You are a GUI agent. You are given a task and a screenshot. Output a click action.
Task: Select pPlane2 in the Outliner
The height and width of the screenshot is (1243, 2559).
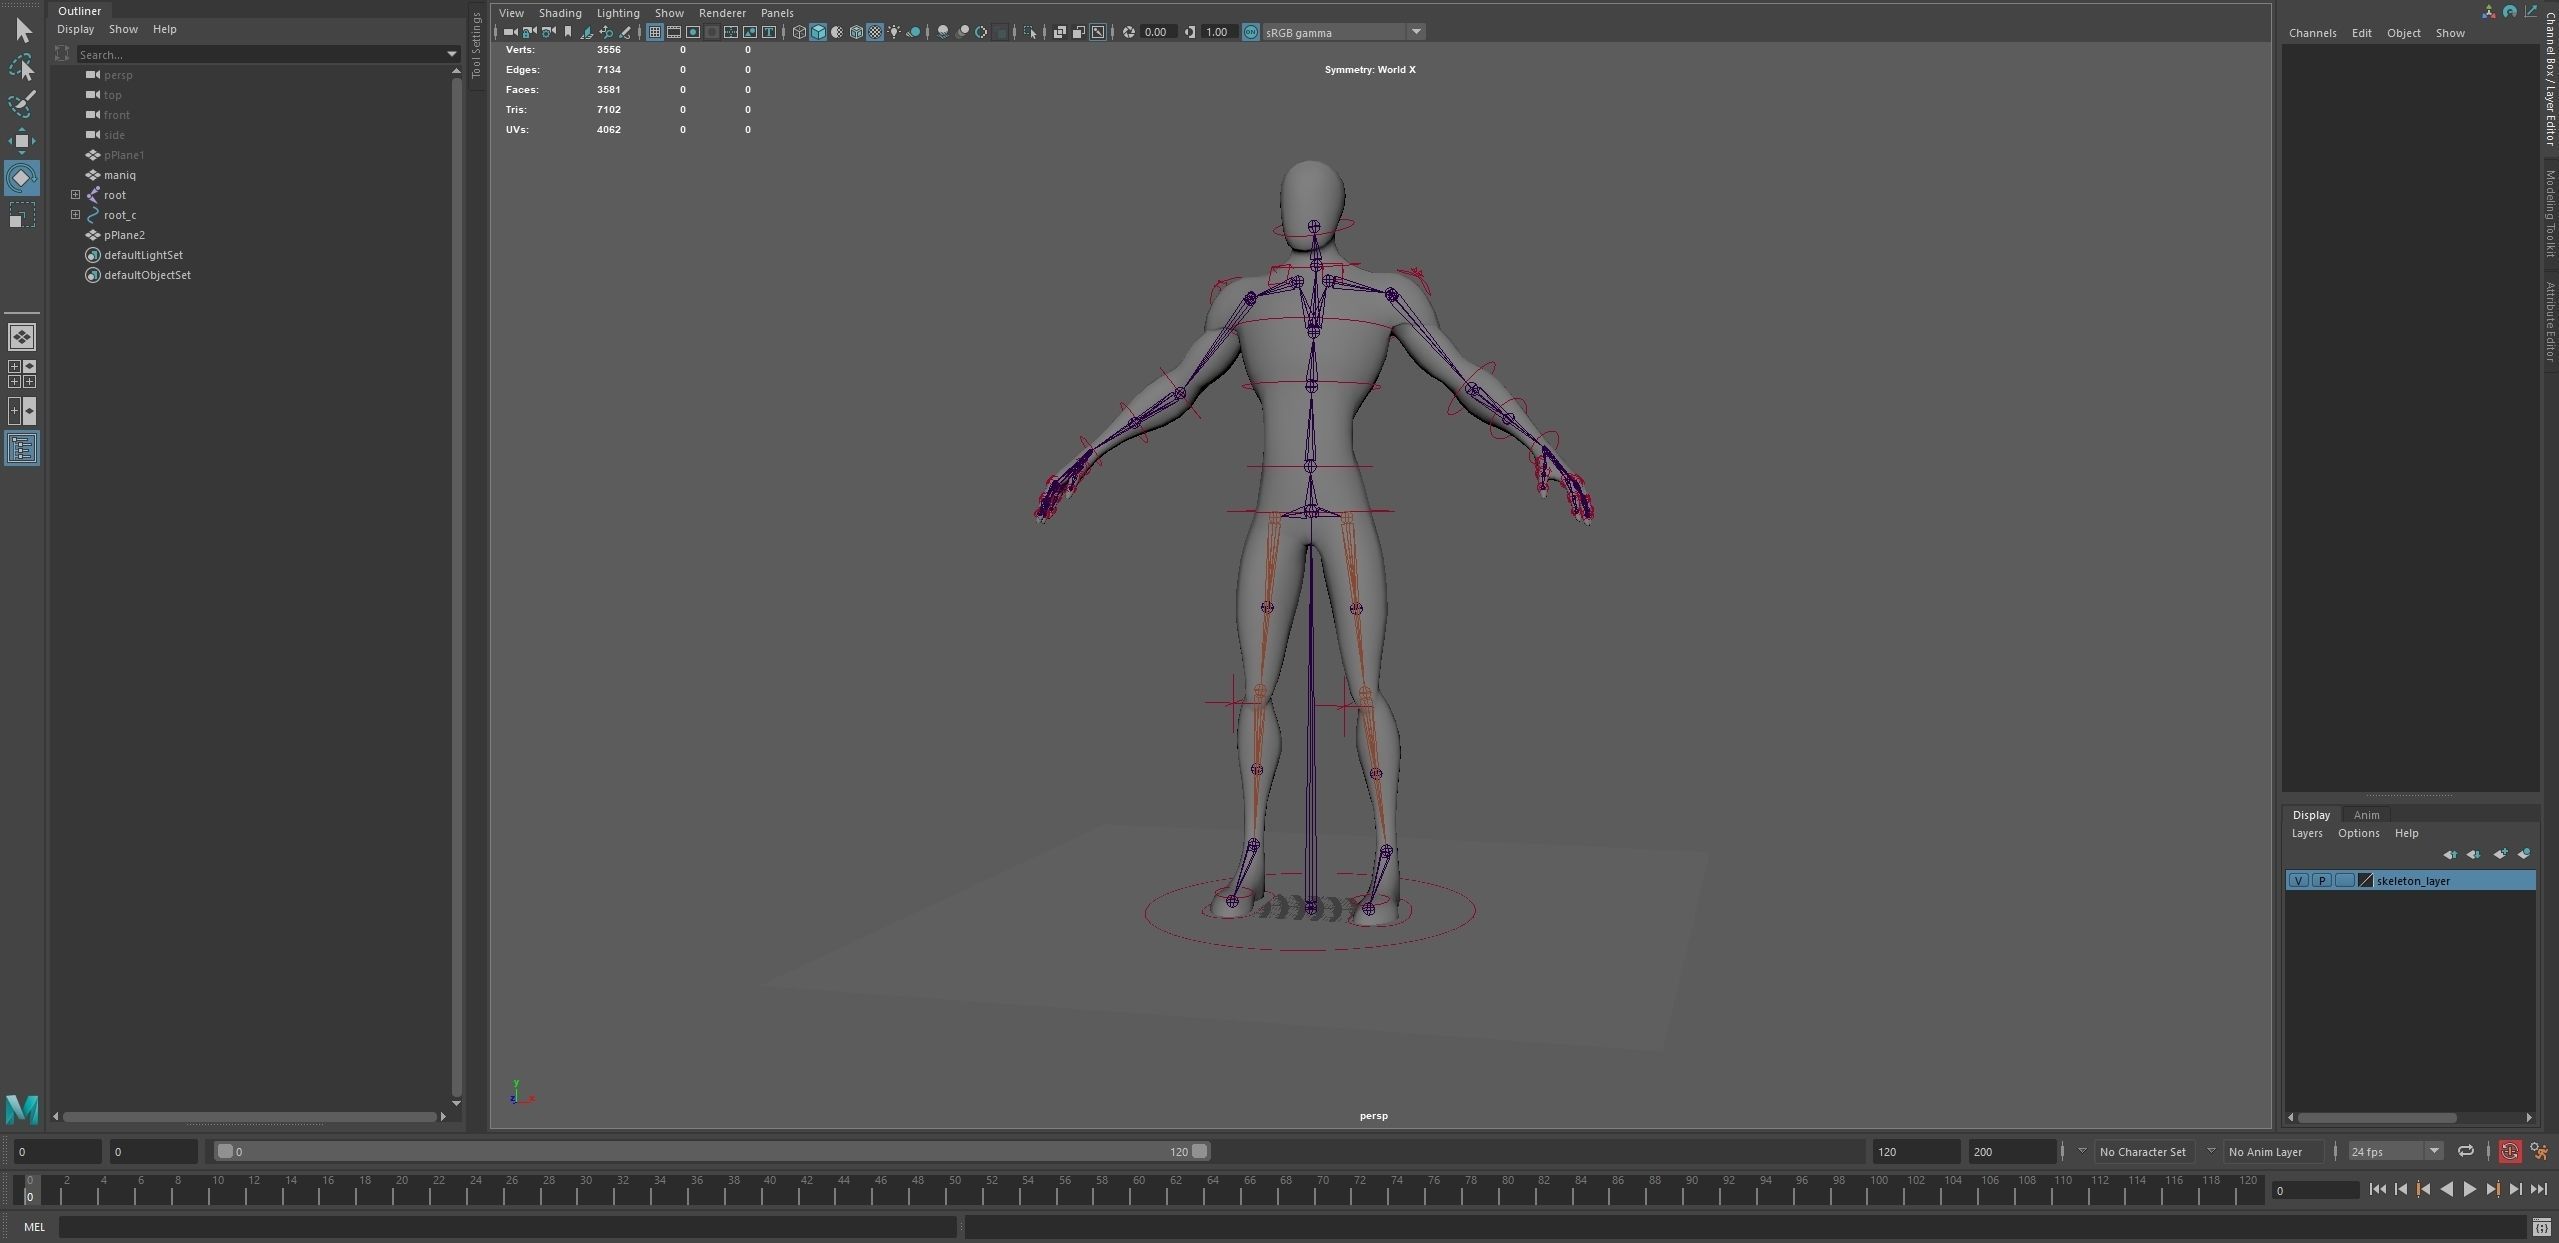click(x=124, y=235)
